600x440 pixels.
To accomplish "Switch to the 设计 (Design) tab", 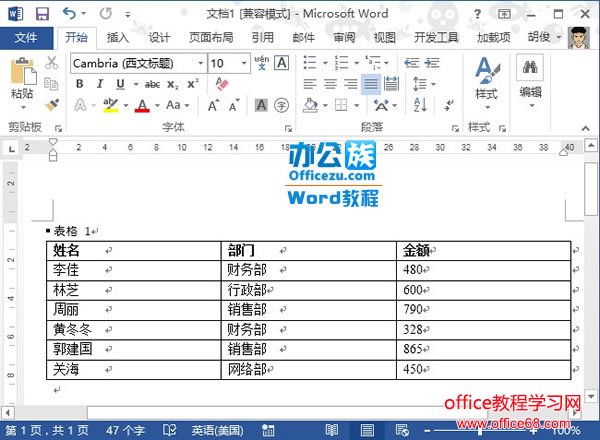I will coord(159,37).
